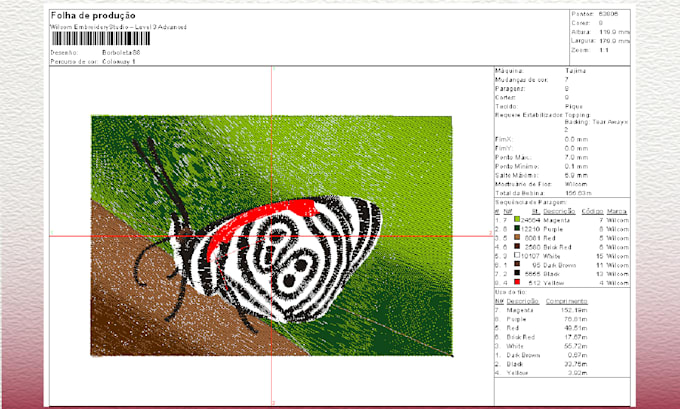This screenshot has height=409, width=680.
Task: Select Brick Red in the stop sequence
Action: click(x=557, y=247)
